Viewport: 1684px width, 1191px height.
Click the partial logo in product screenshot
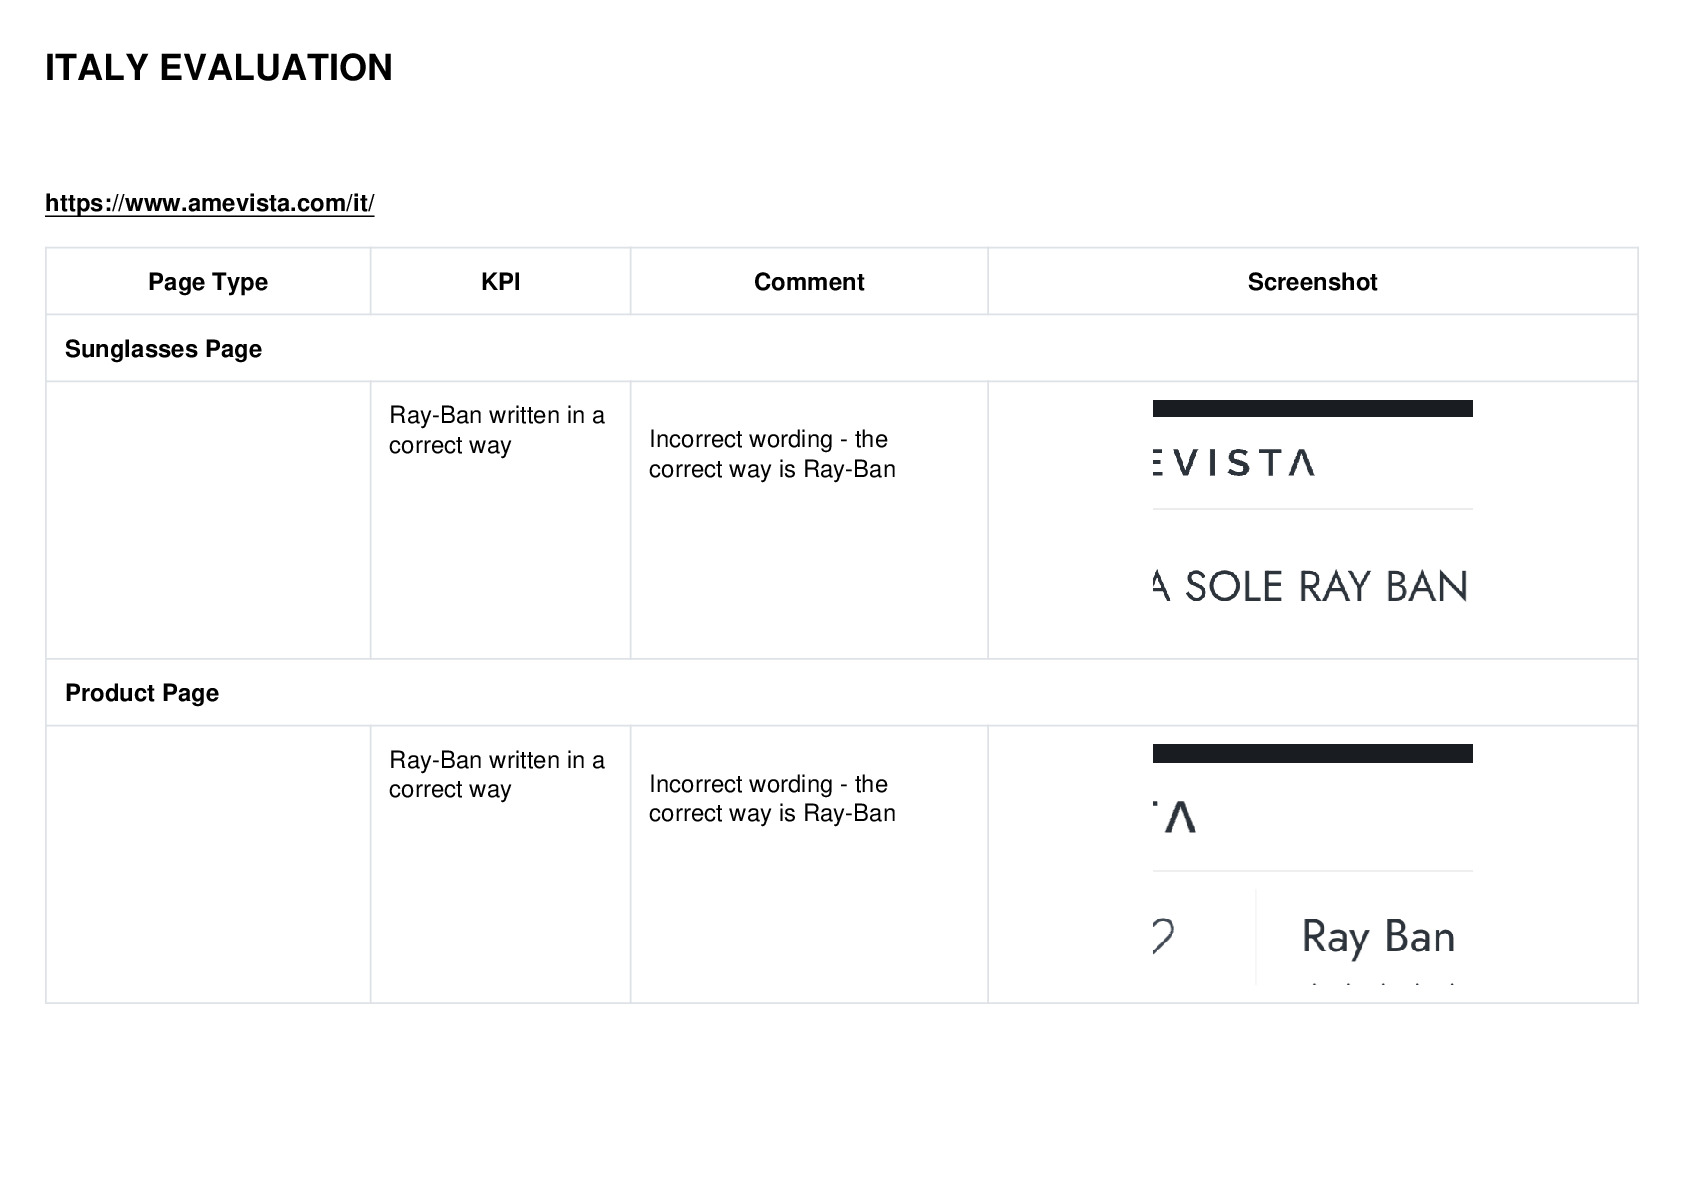[1175, 816]
